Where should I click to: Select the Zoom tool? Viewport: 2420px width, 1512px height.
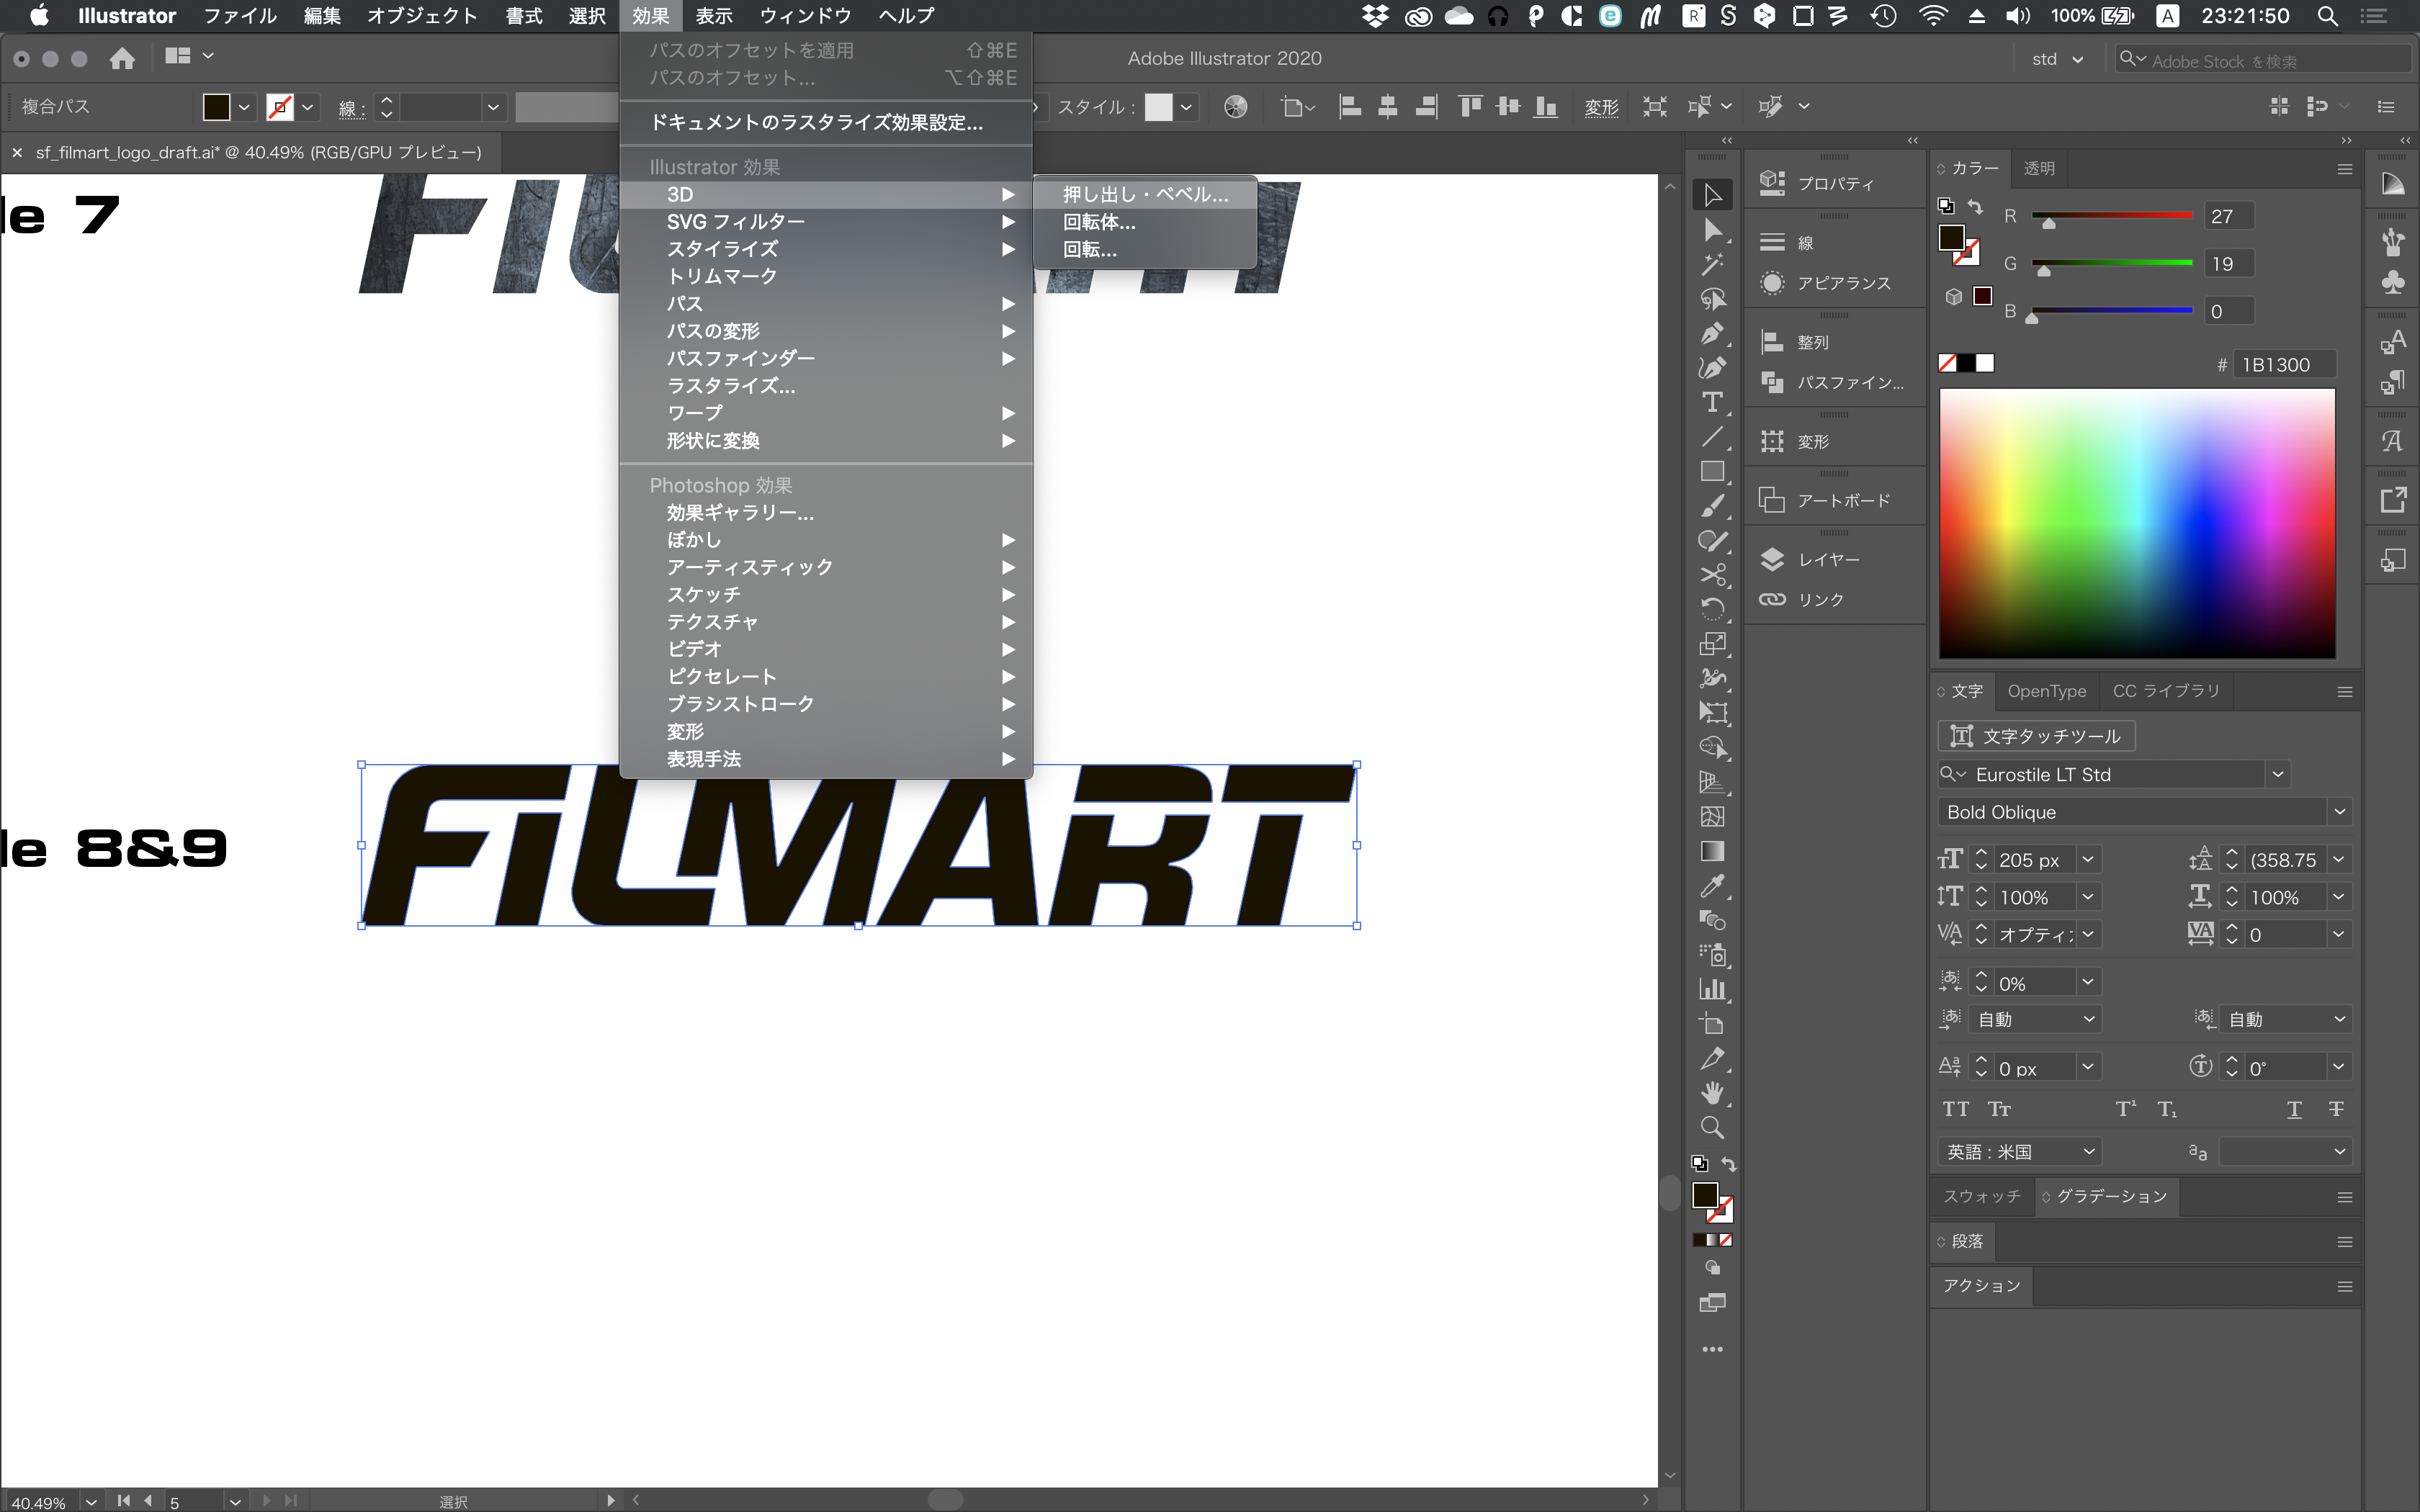tap(1712, 1128)
